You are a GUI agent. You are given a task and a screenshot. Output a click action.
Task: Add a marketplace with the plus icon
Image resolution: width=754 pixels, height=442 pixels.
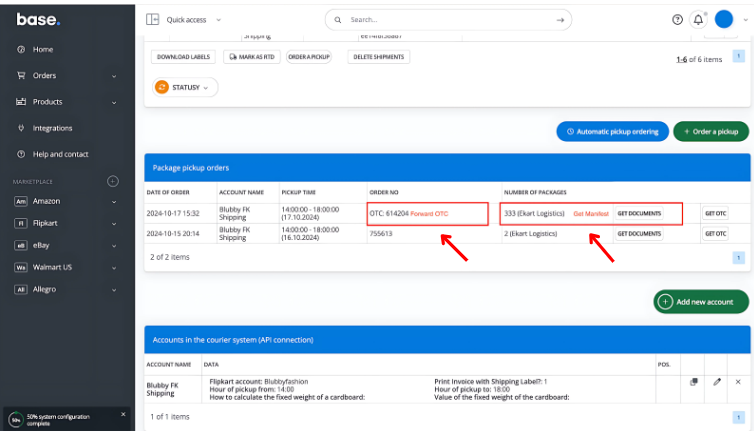pyautogui.click(x=113, y=181)
